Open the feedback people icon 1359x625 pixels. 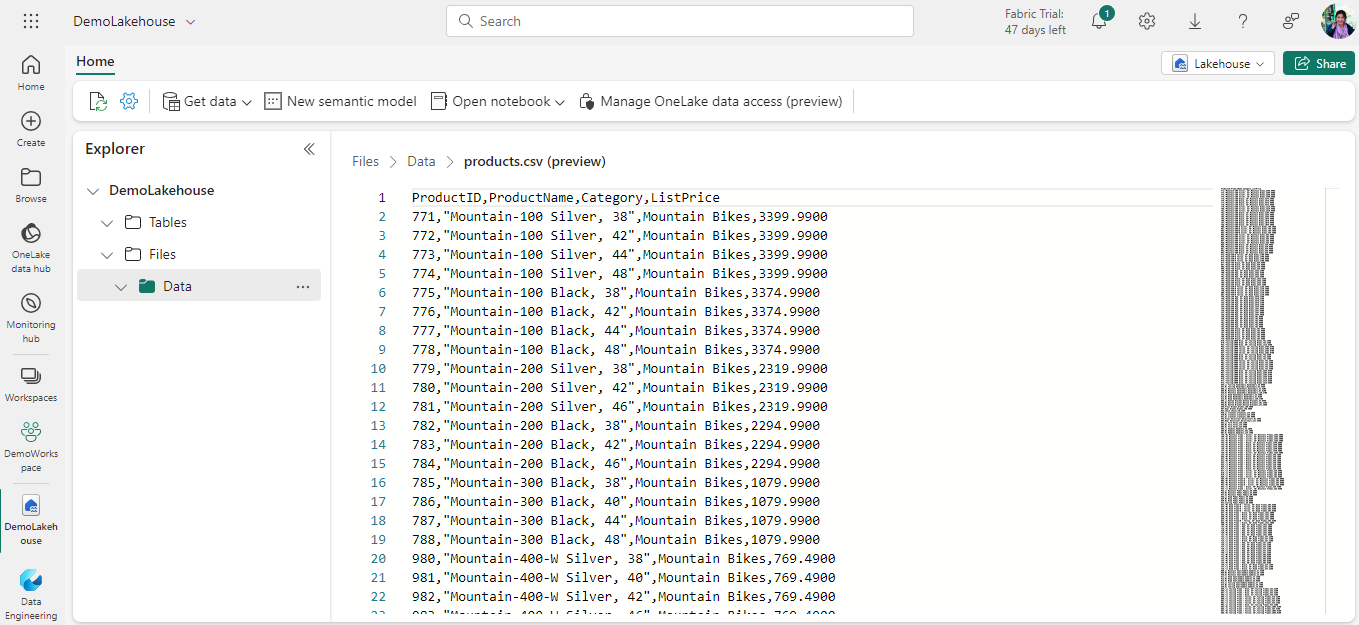click(x=1291, y=21)
